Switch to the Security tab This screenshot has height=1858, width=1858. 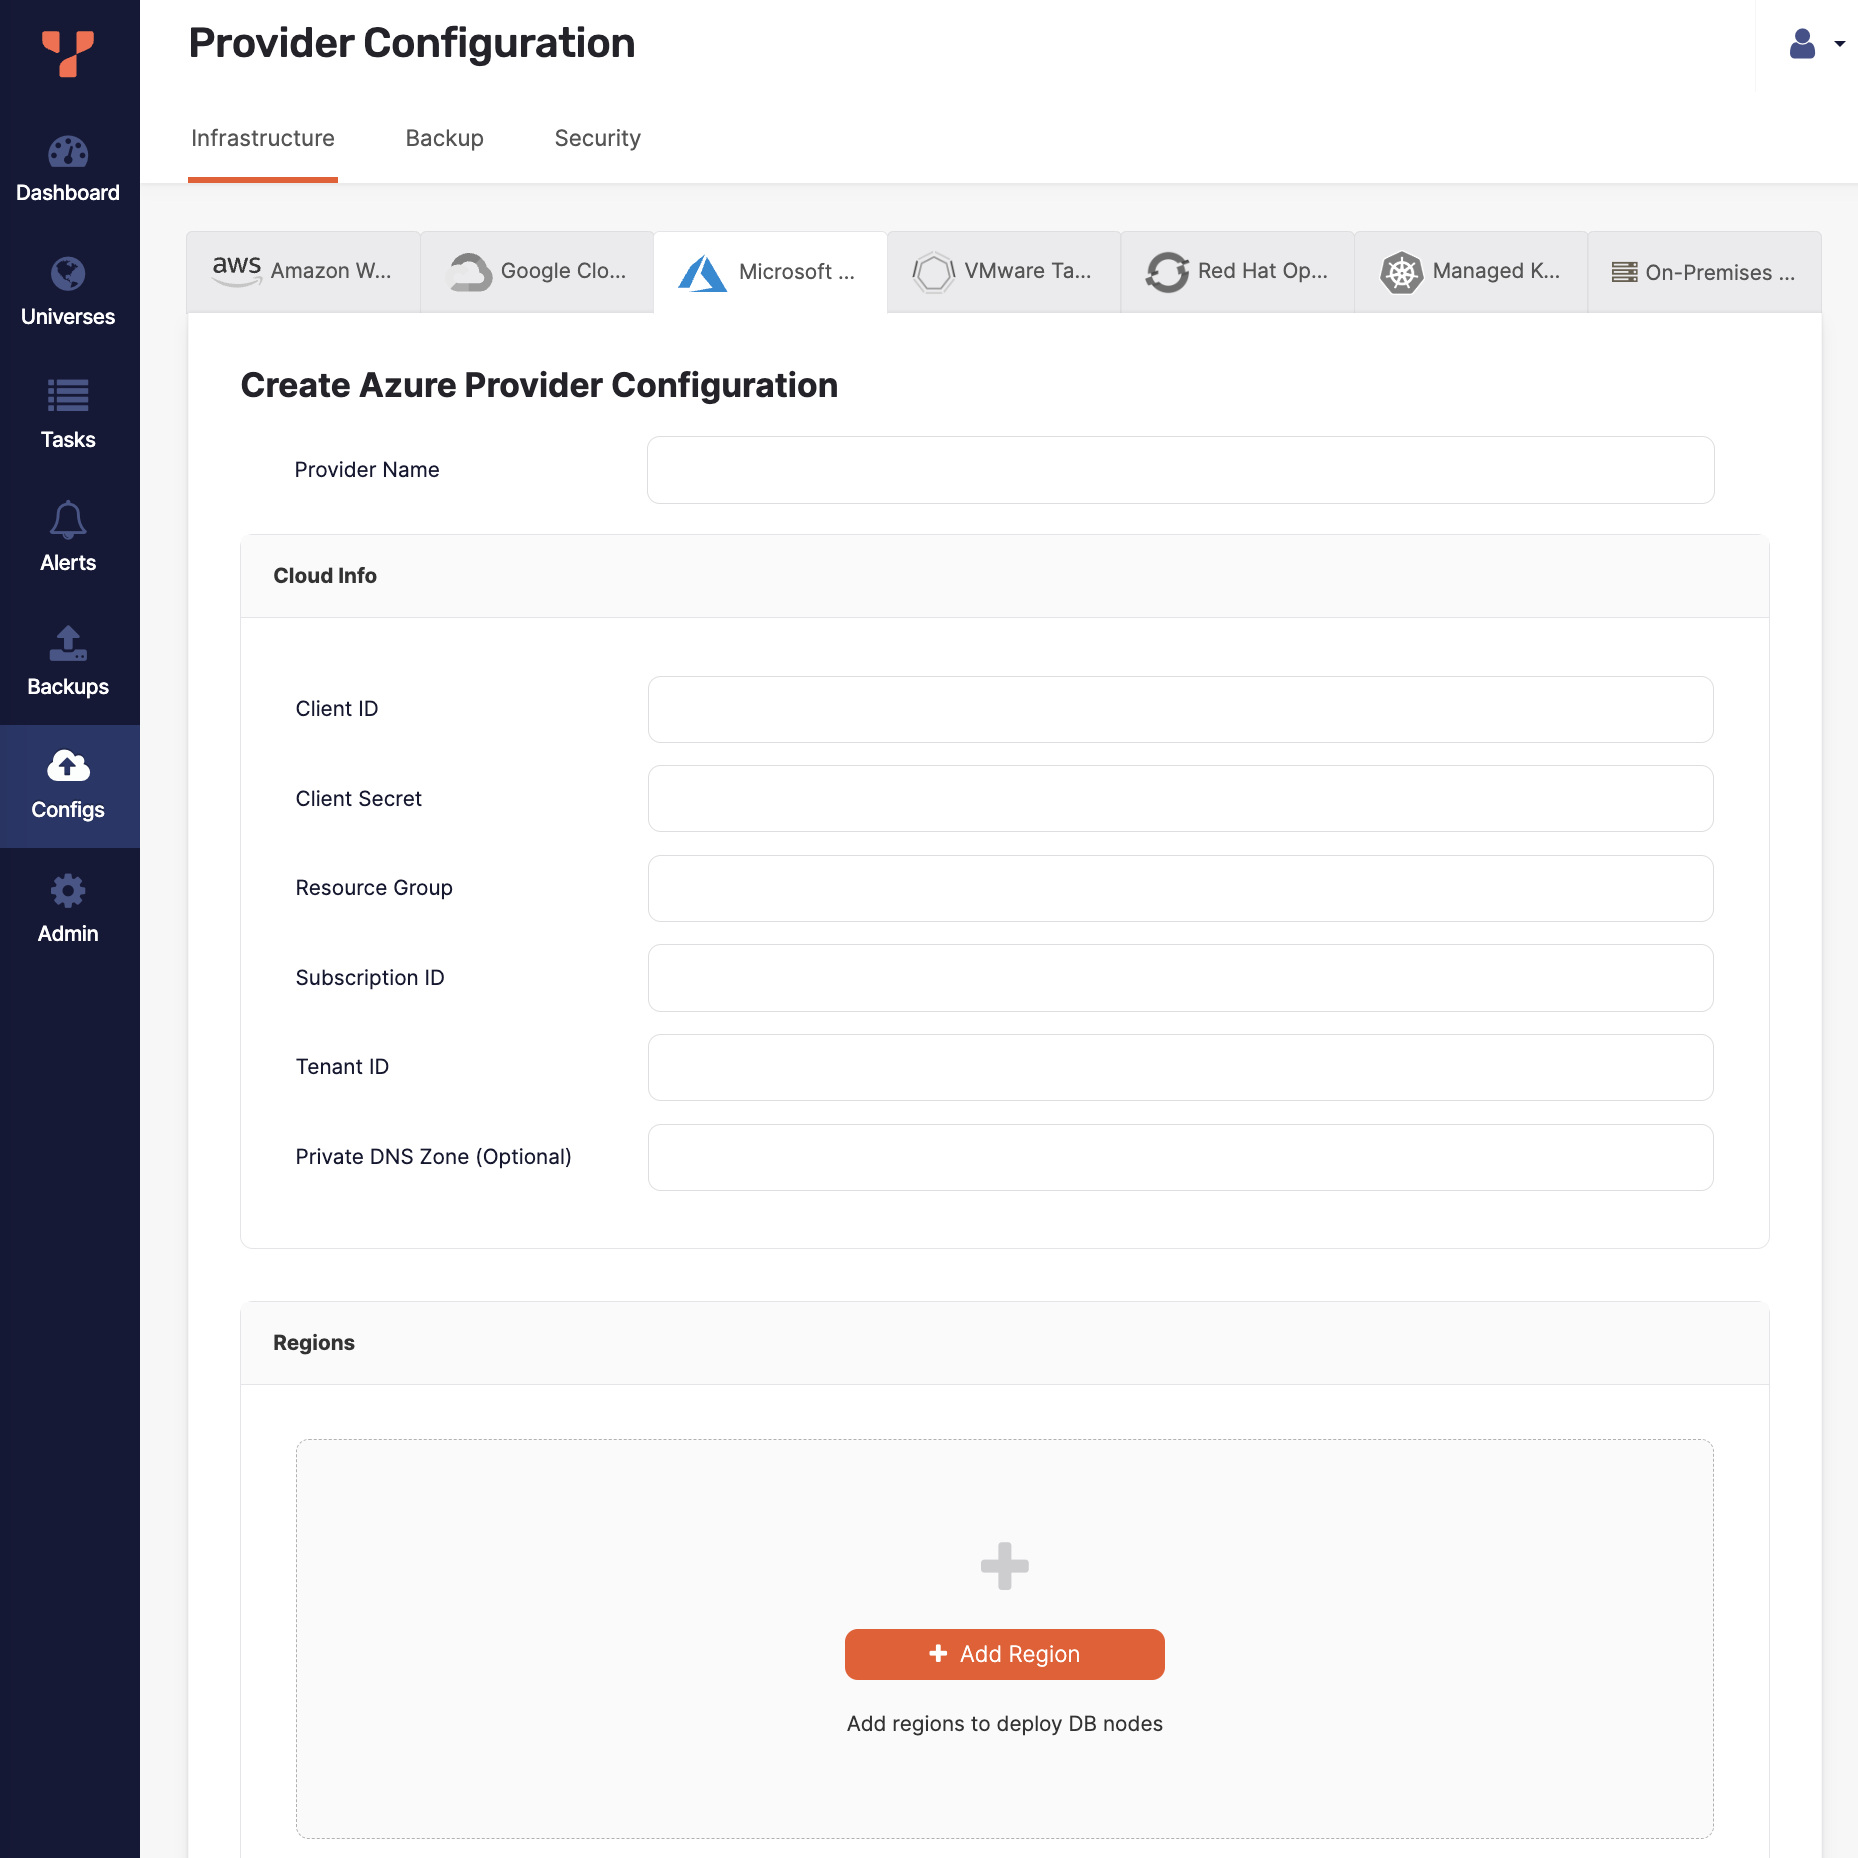tap(598, 138)
